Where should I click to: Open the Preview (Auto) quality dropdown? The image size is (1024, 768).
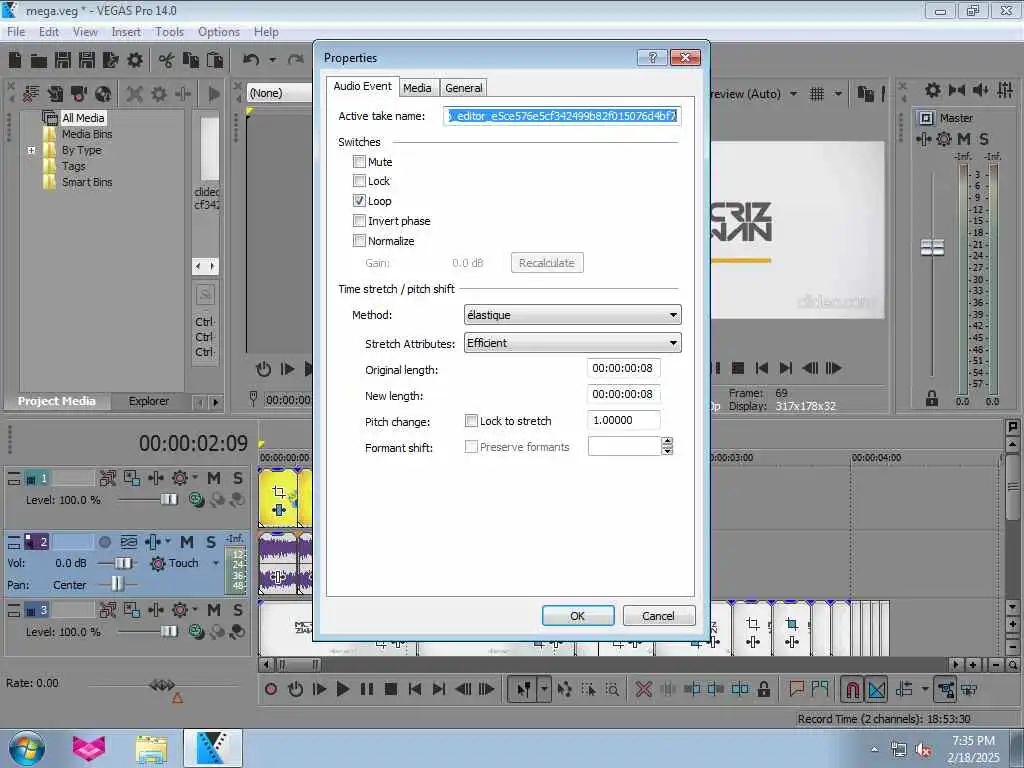pos(793,94)
